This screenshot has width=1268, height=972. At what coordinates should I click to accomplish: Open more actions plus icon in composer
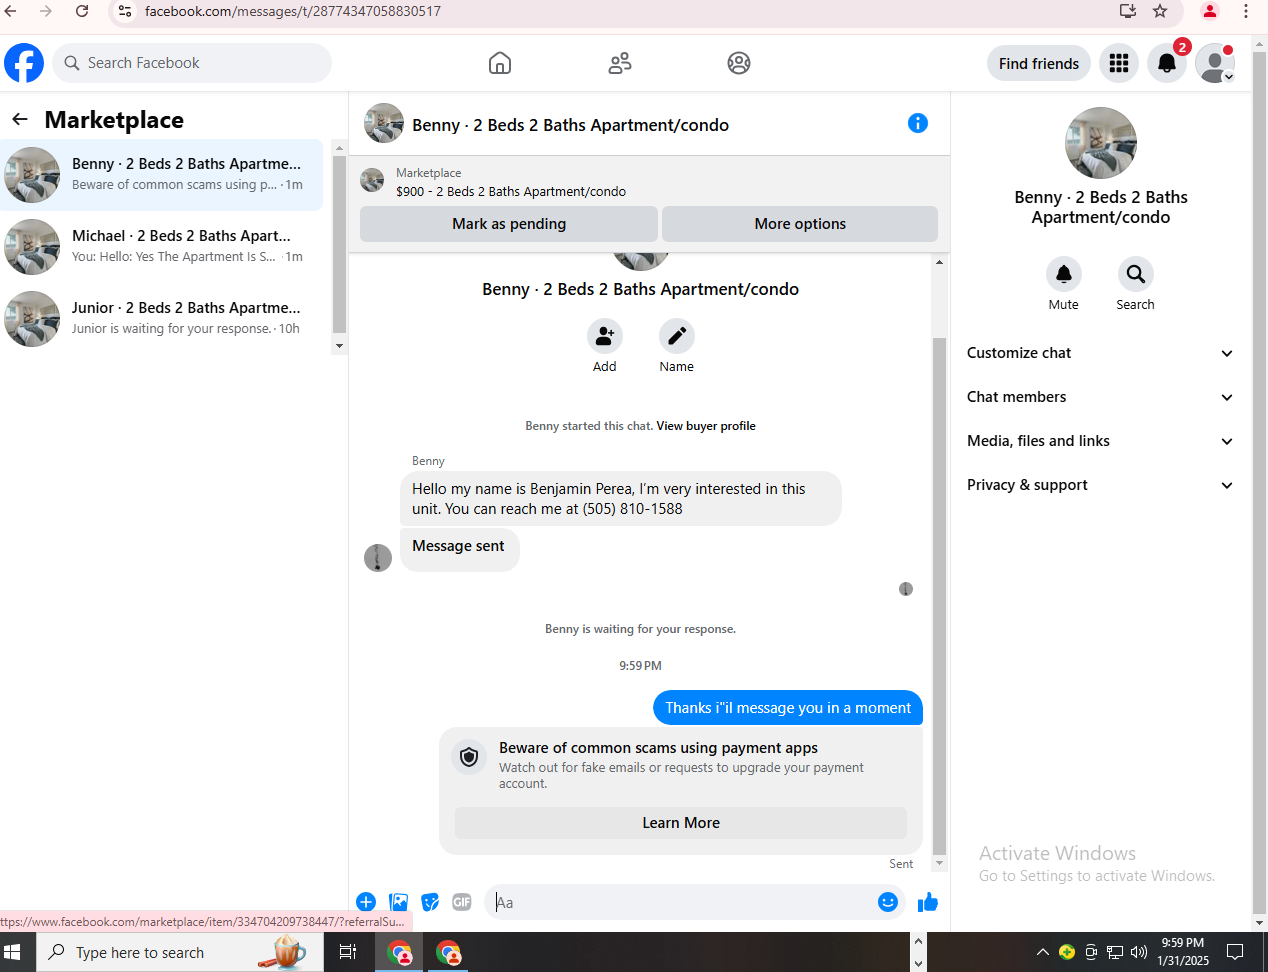[x=366, y=902]
